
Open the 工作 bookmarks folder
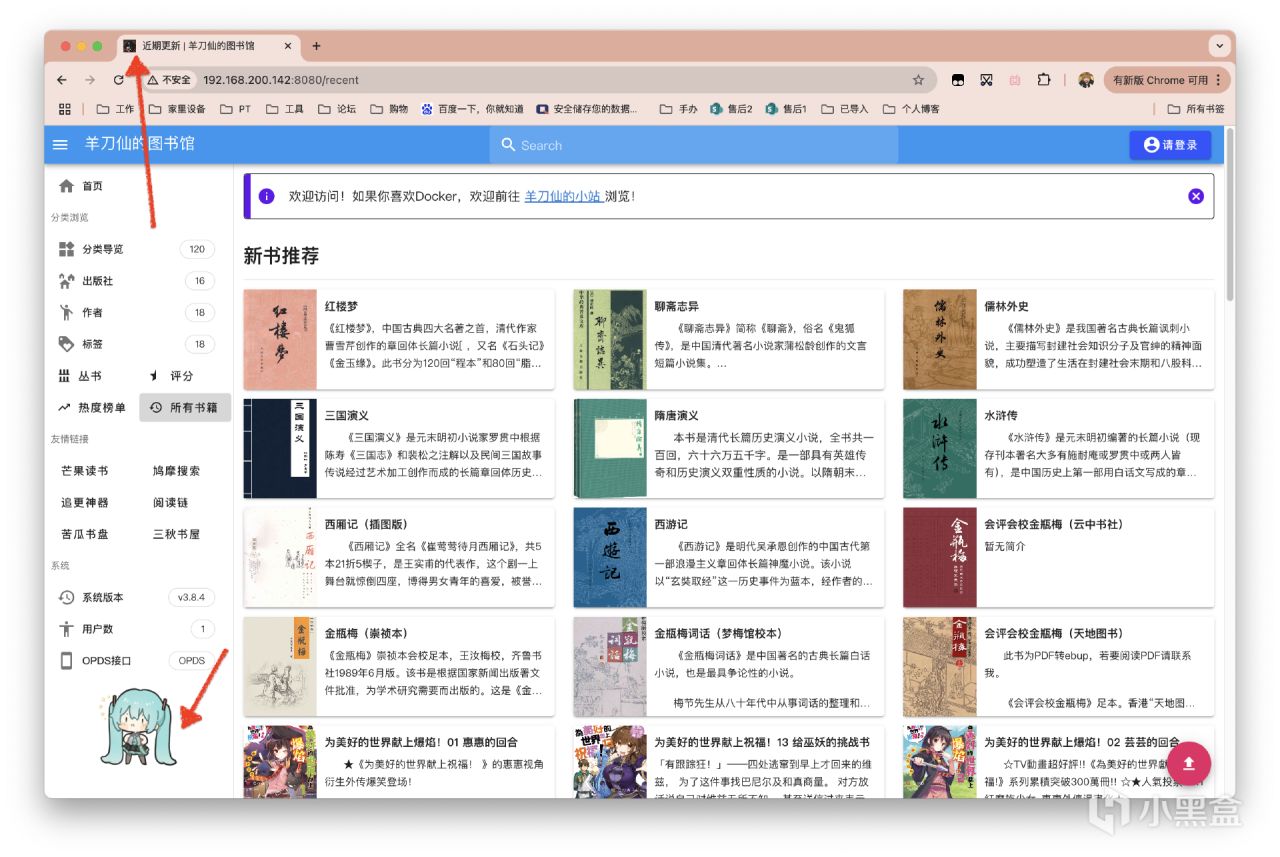point(115,109)
